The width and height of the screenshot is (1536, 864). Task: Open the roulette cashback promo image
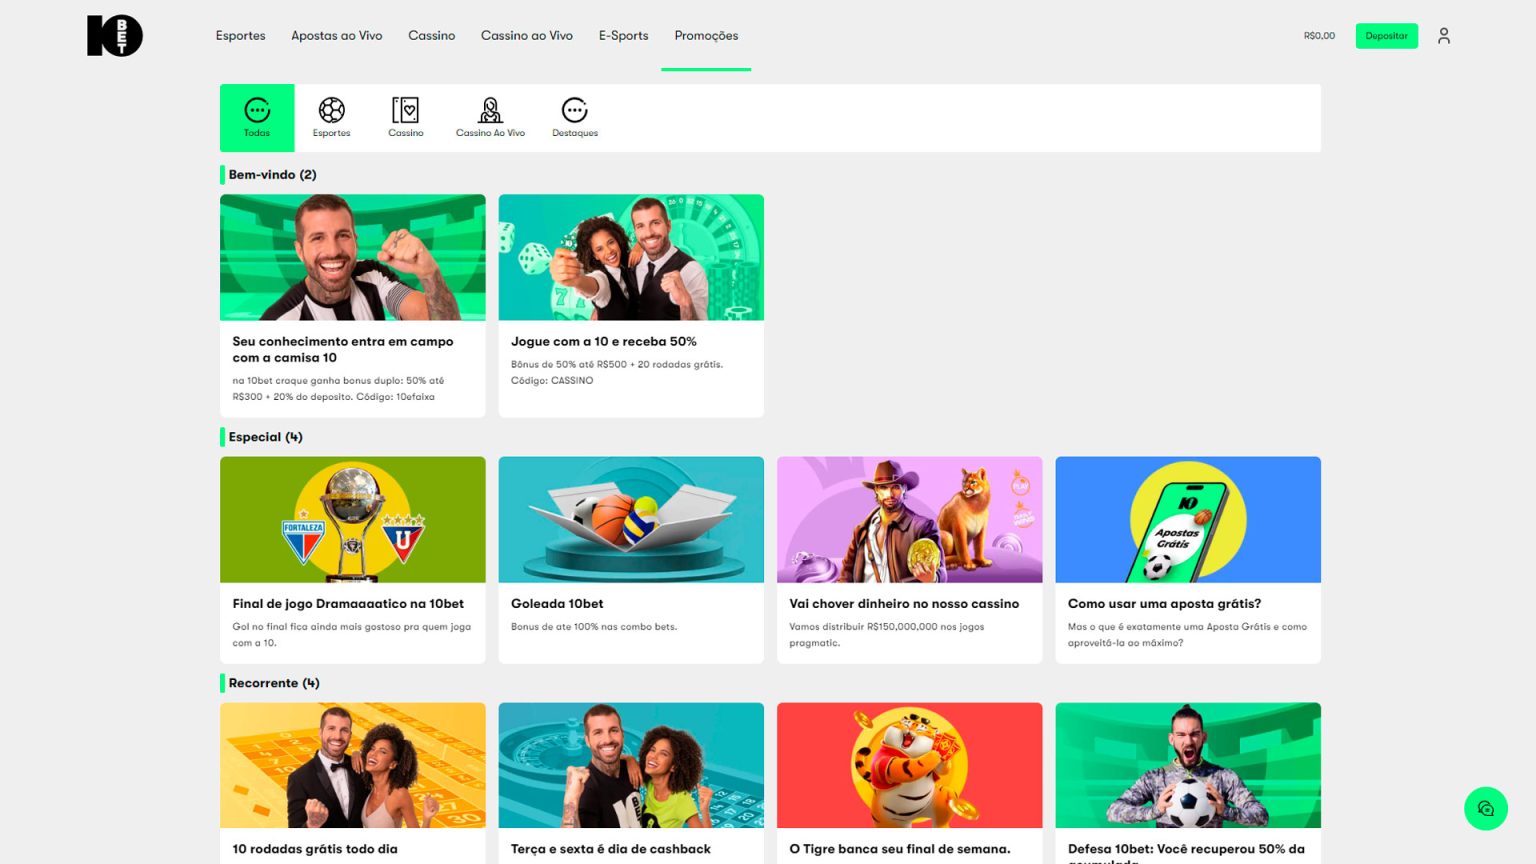(x=631, y=765)
